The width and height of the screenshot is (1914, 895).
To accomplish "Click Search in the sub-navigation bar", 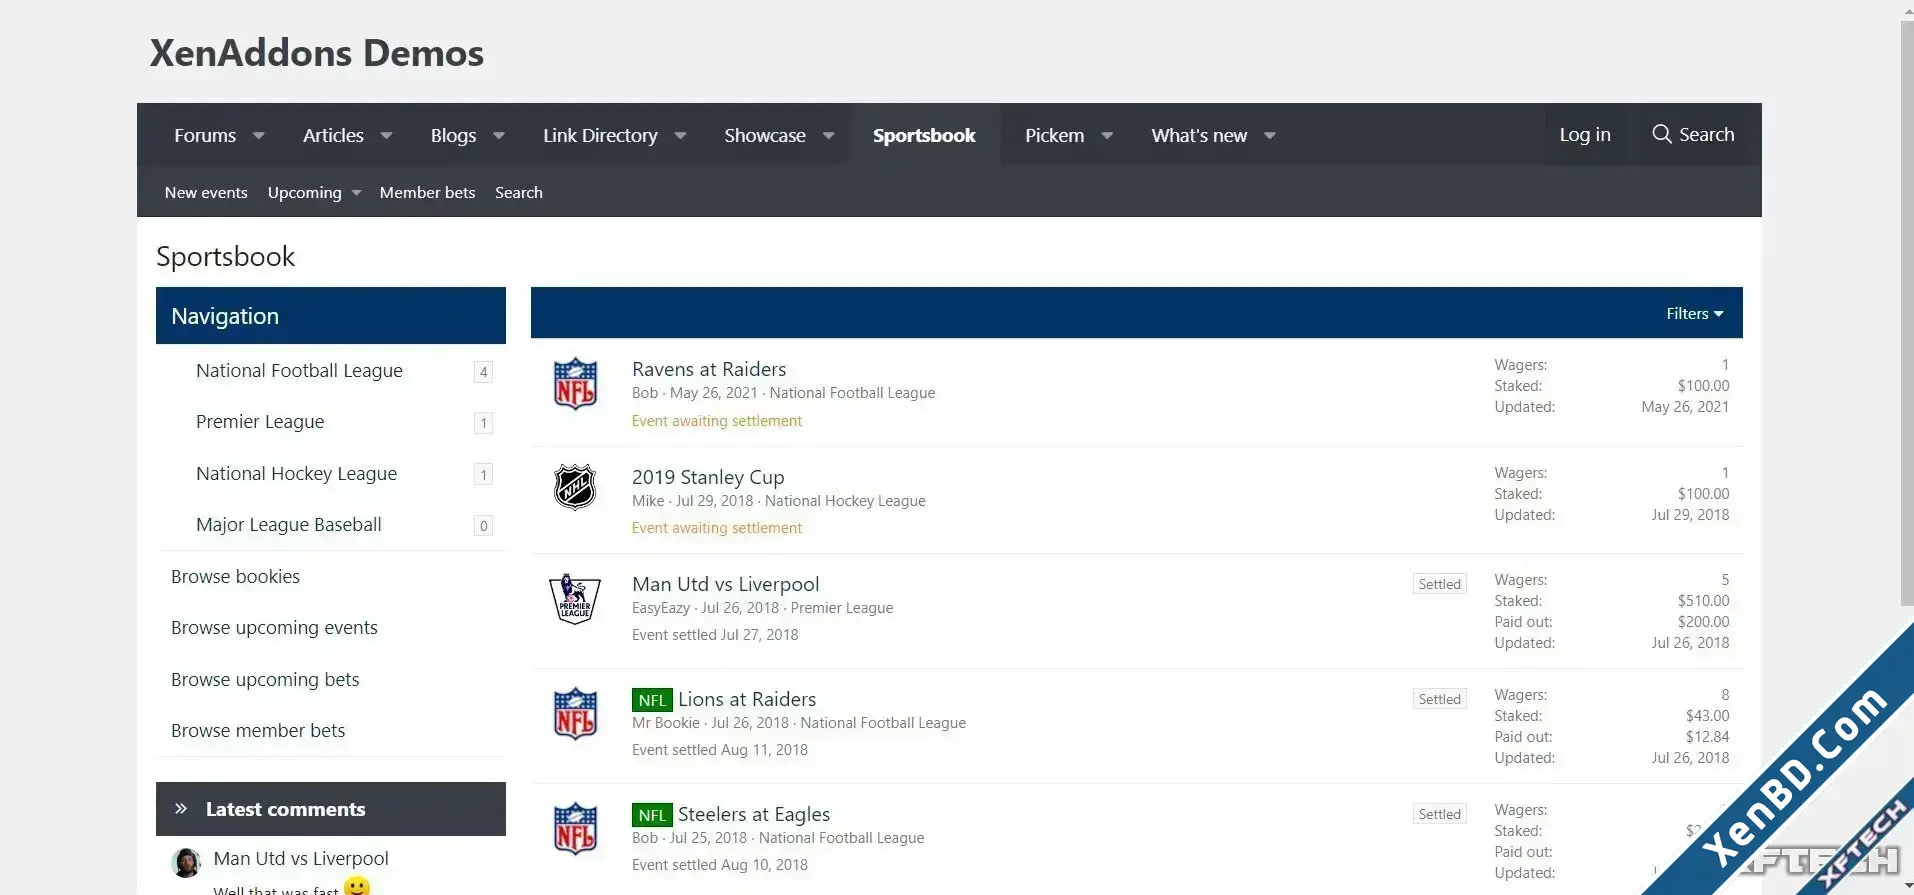I will [519, 193].
